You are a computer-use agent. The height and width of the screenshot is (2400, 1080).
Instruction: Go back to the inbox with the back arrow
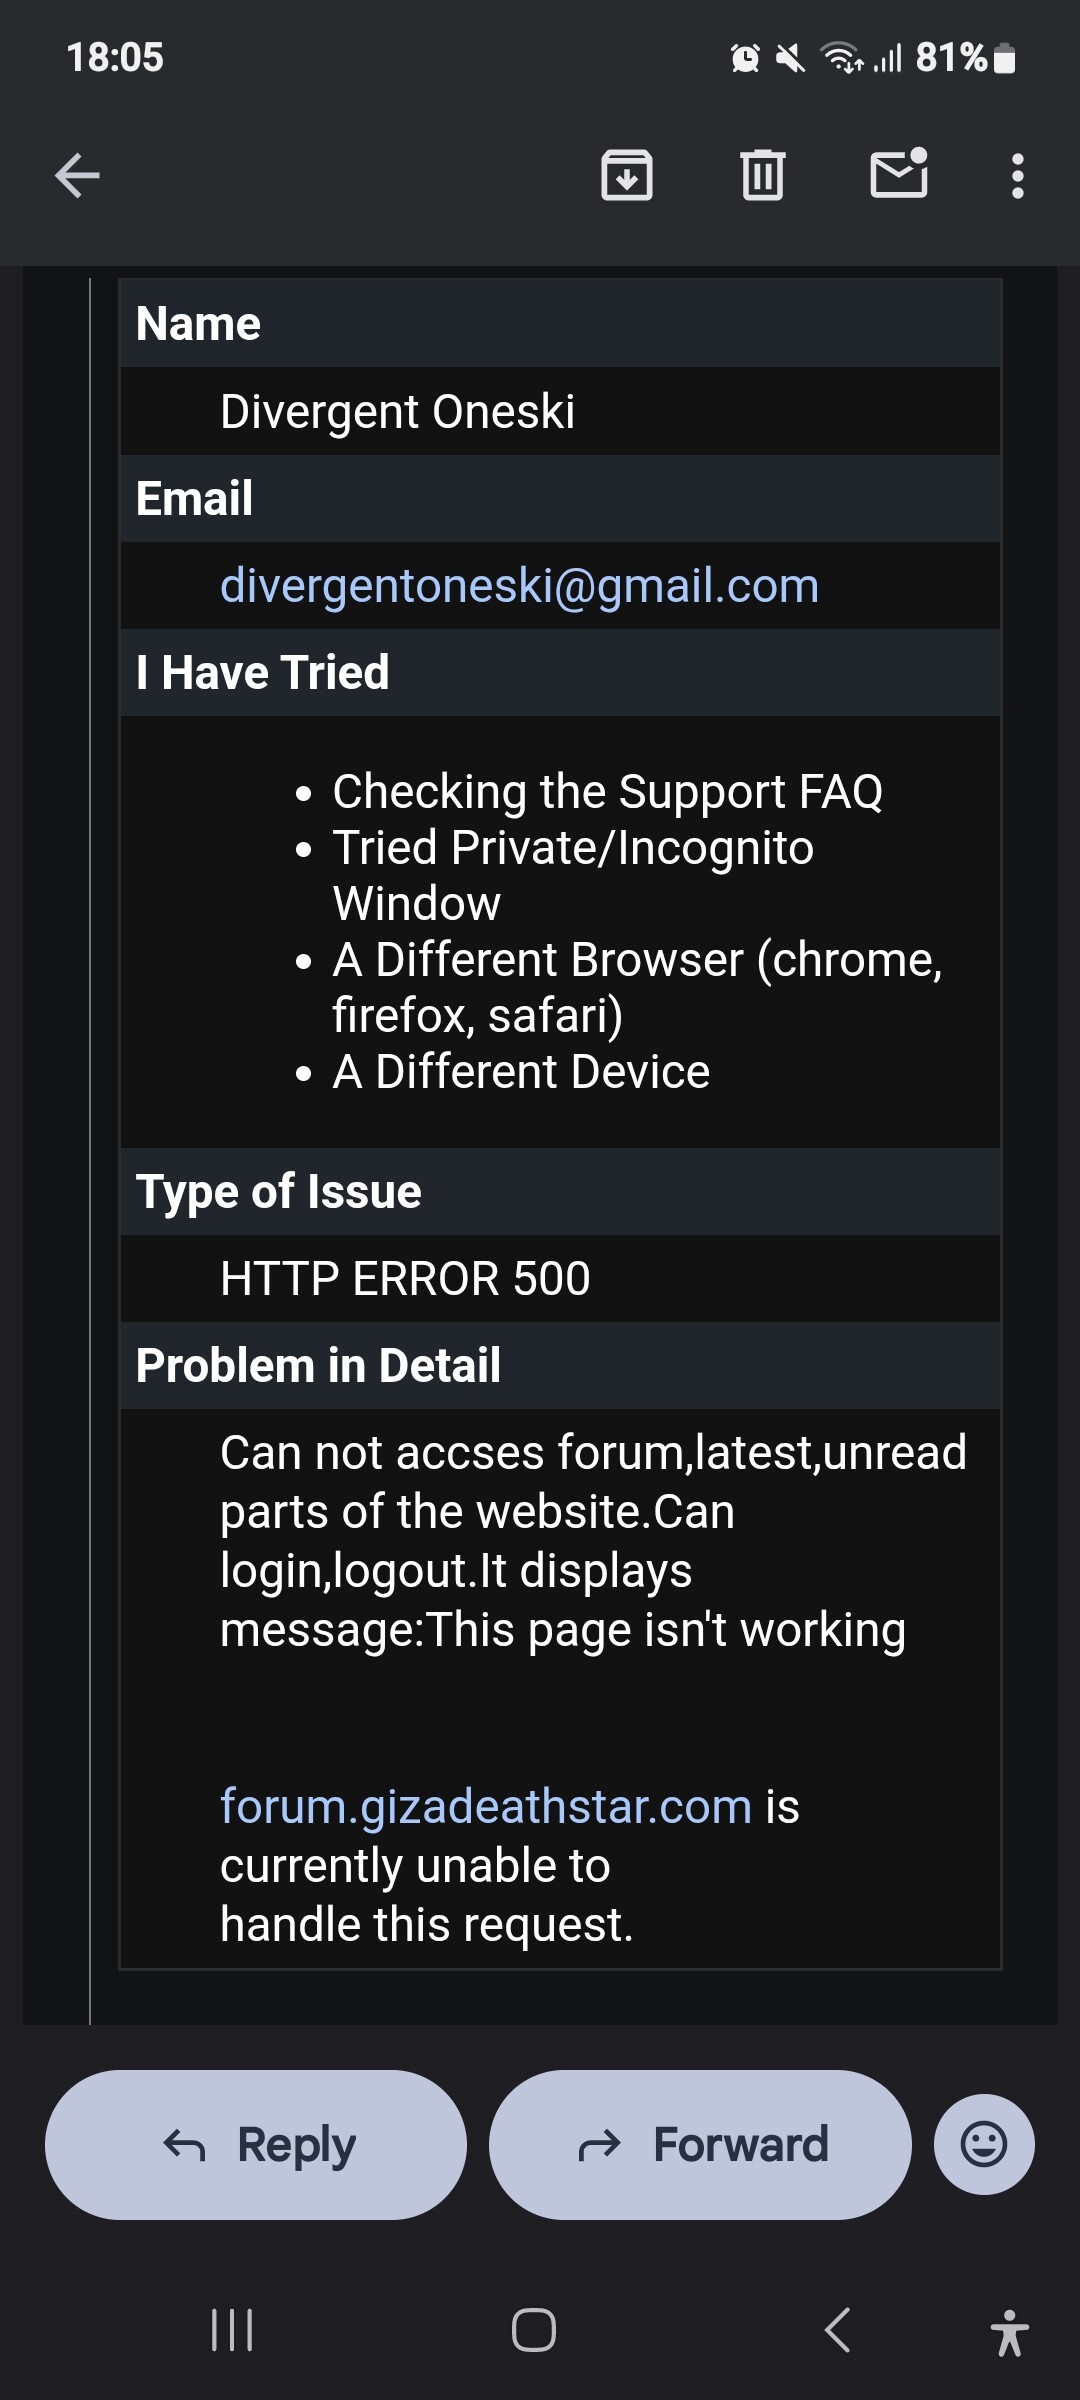click(77, 176)
